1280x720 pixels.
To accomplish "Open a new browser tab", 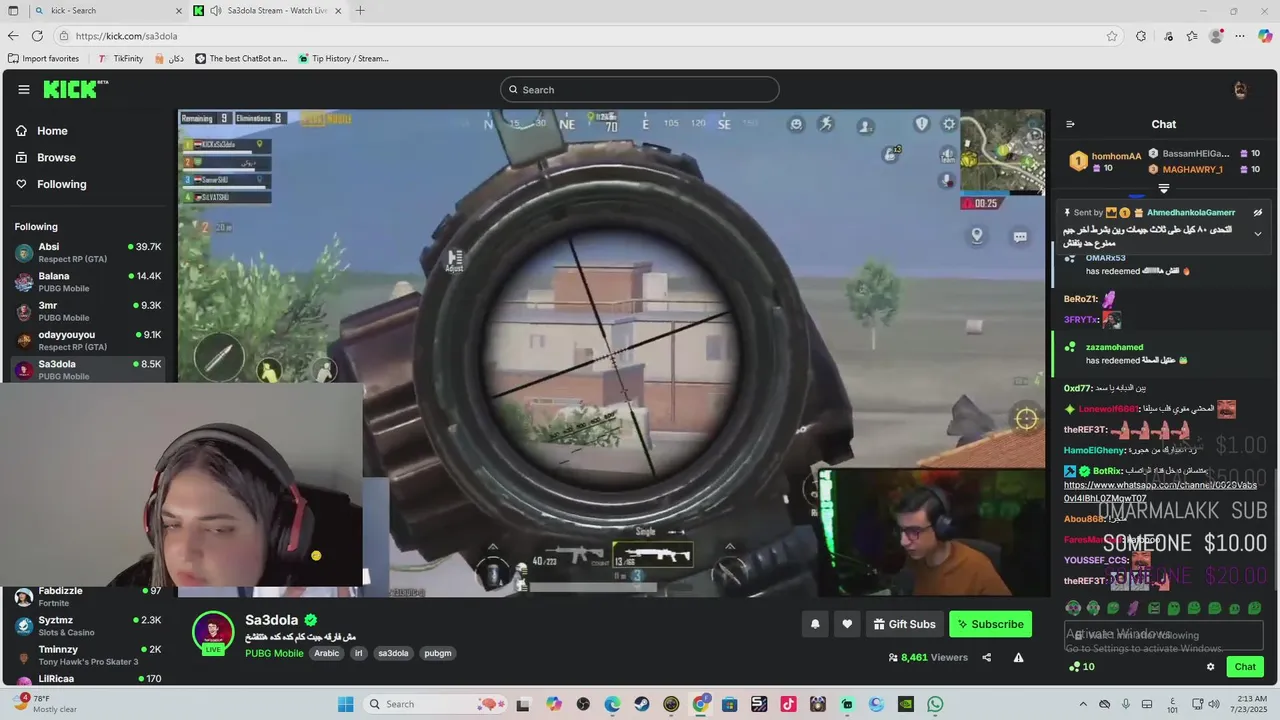I will (x=360, y=11).
